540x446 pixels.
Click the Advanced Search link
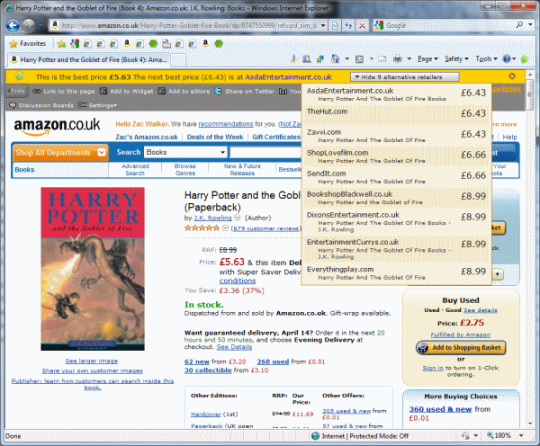coord(135,169)
